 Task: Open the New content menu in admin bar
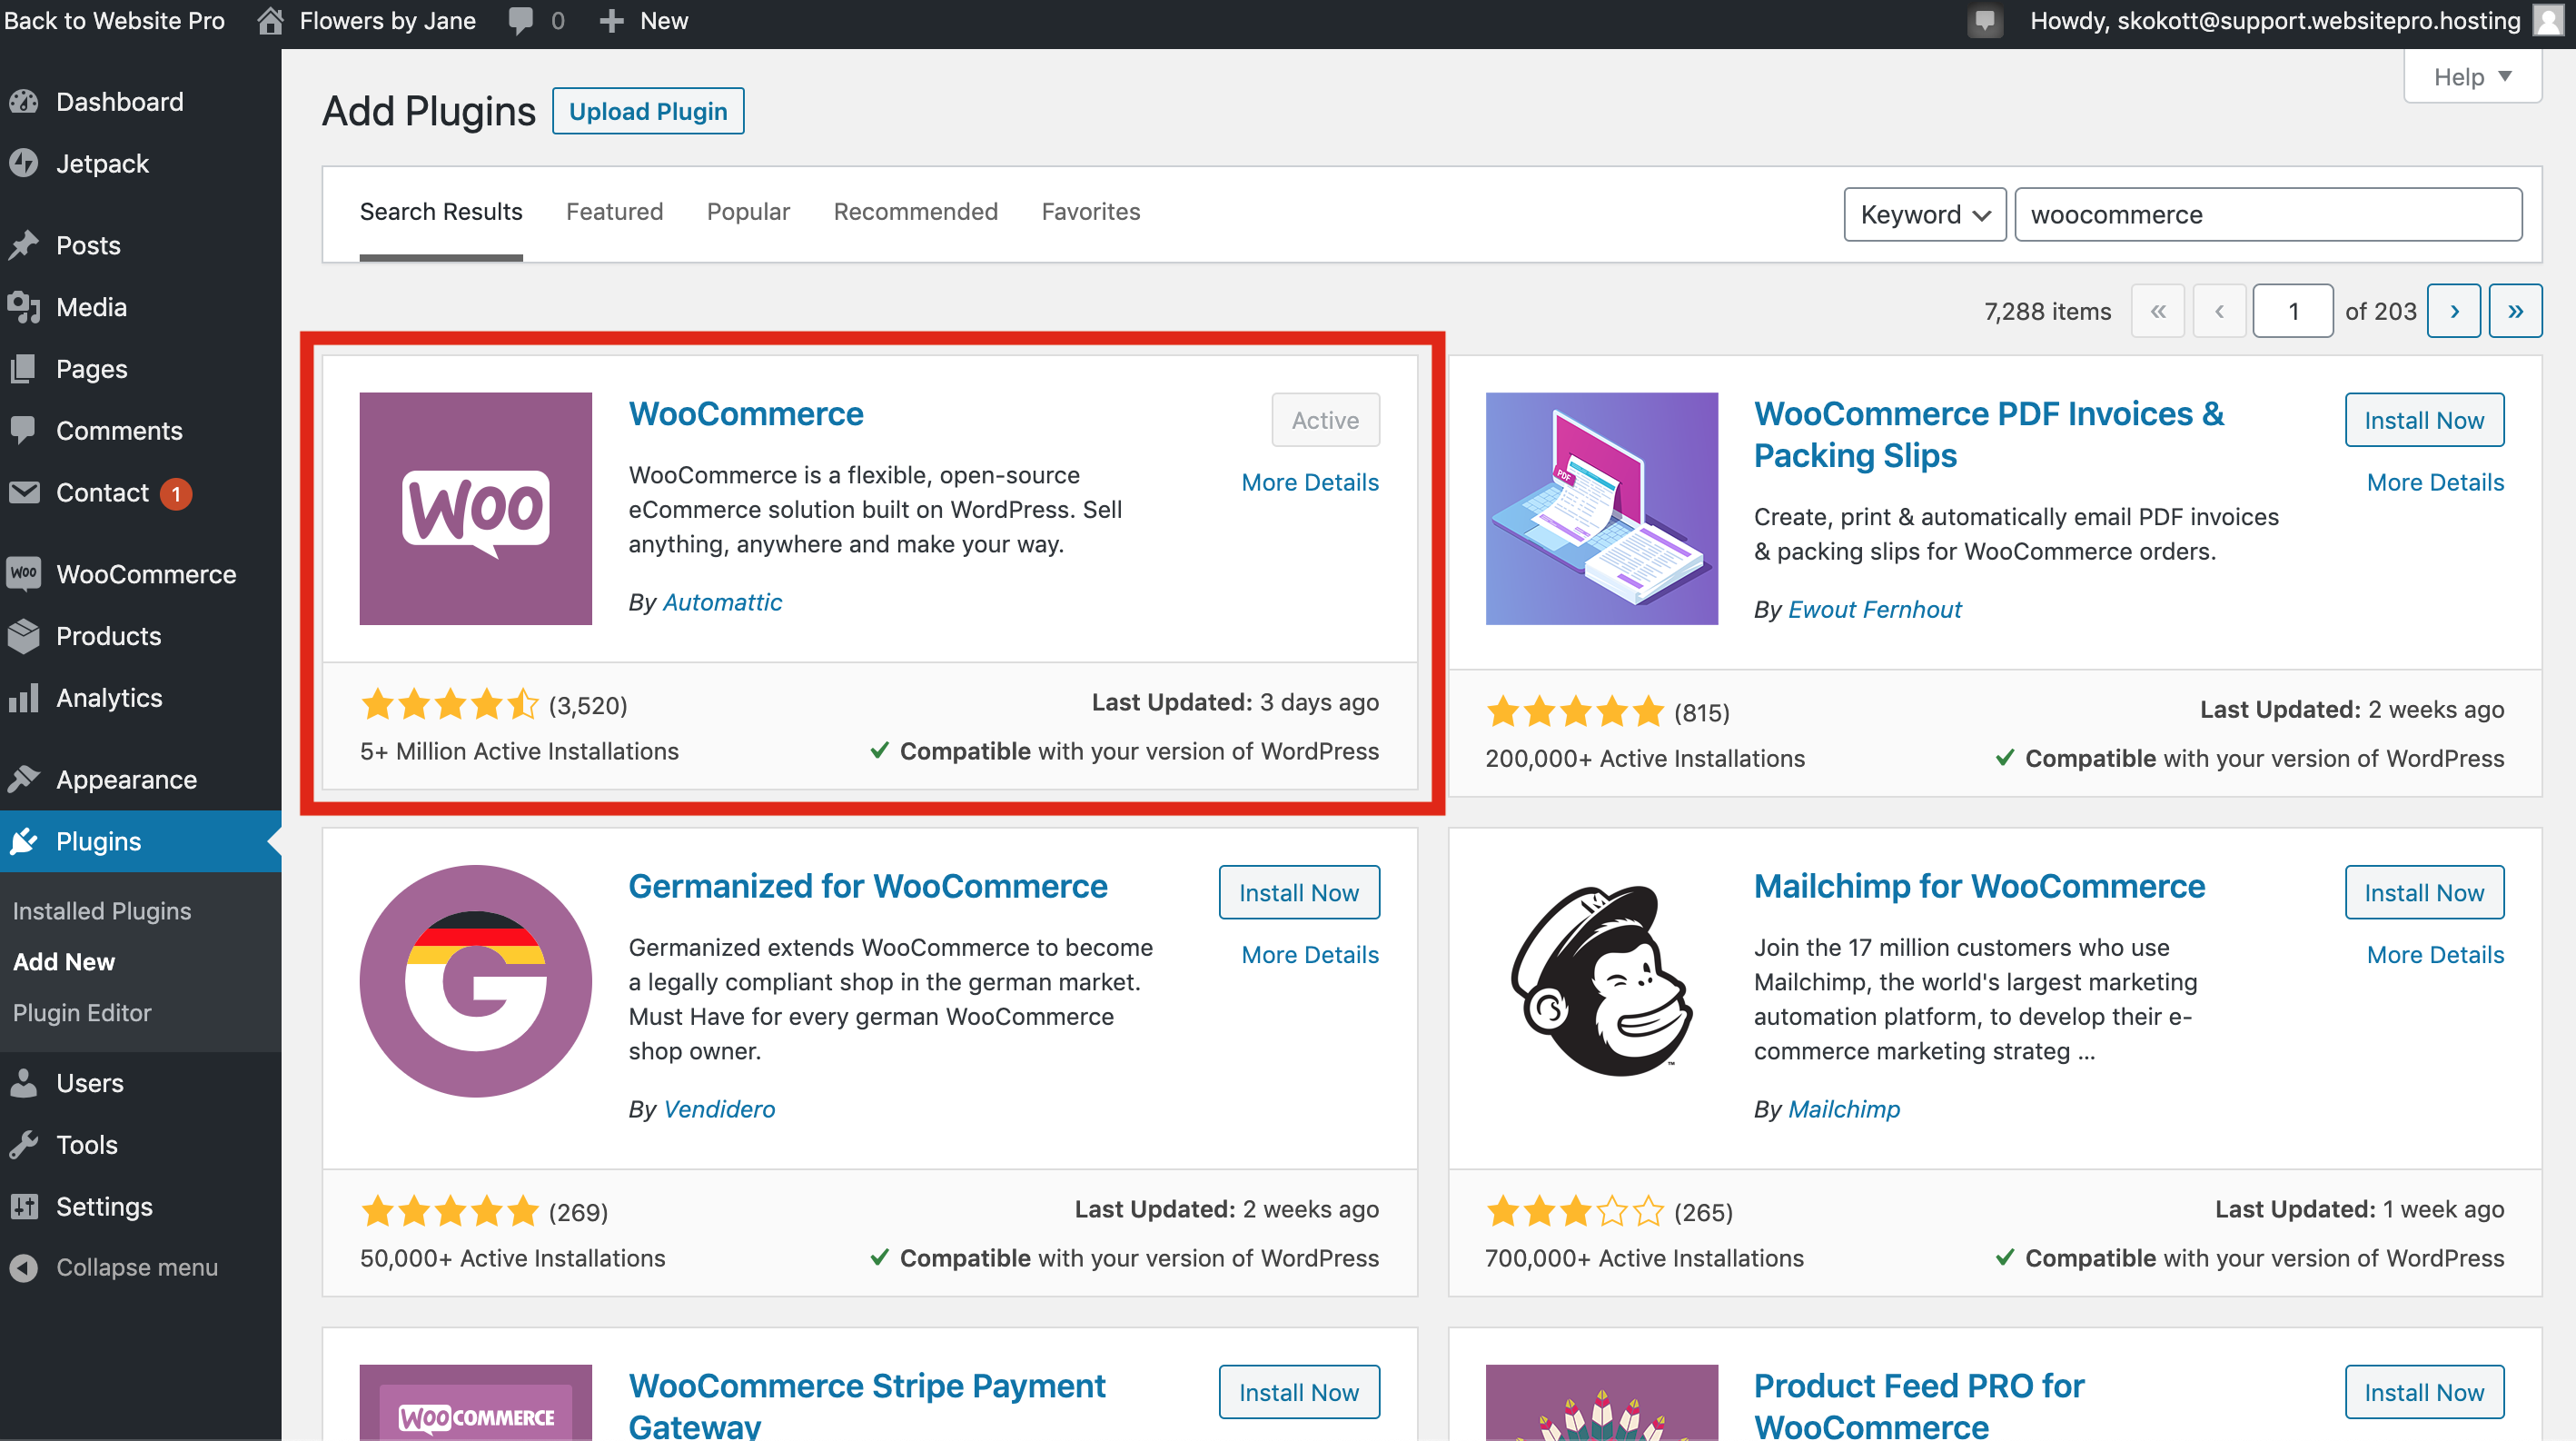(x=644, y=21)
